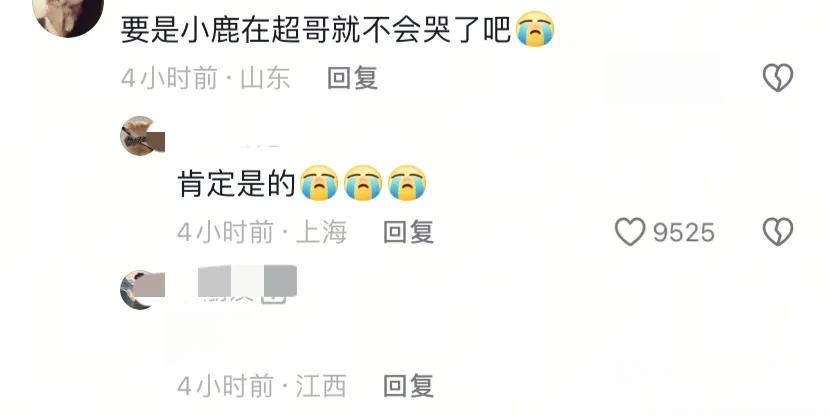Click the 山东 location label
828x416 pixels.
pyautogui.click(x=265, y=79)
